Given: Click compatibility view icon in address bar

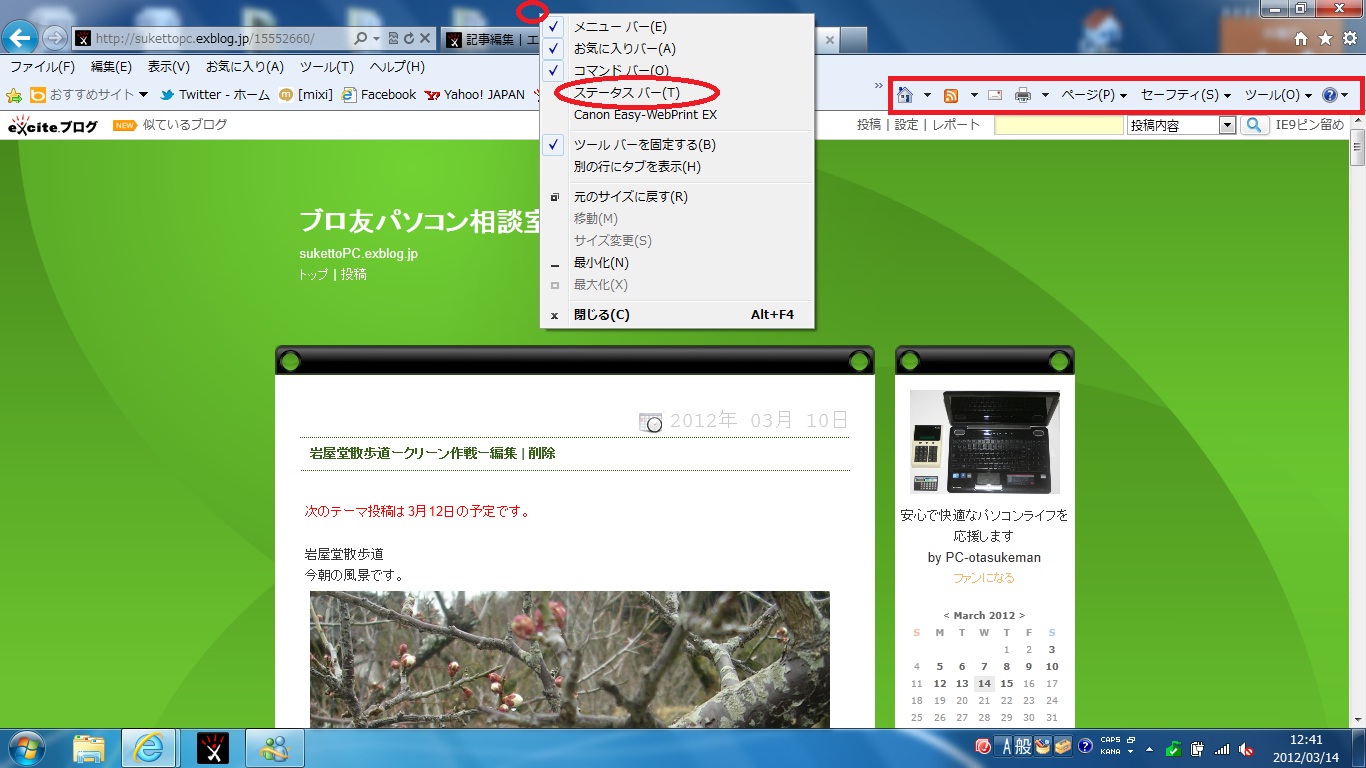Looking at the screenshot, I should coord(393,38).
